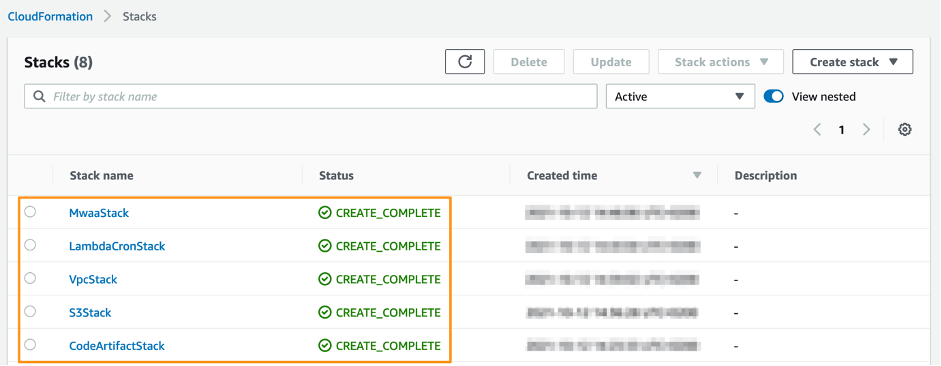Click the CloudFormation breadcrumb link
Viewport: 941px width, 366px height.
pos(50,17)
